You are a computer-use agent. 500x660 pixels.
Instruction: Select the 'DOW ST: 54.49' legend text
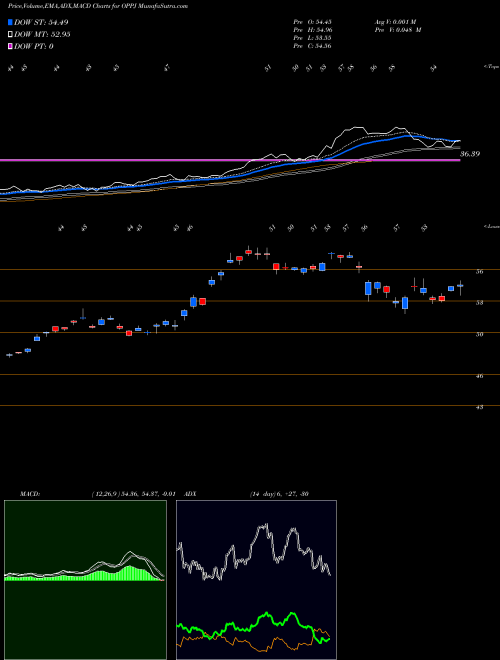coord(41,22)
